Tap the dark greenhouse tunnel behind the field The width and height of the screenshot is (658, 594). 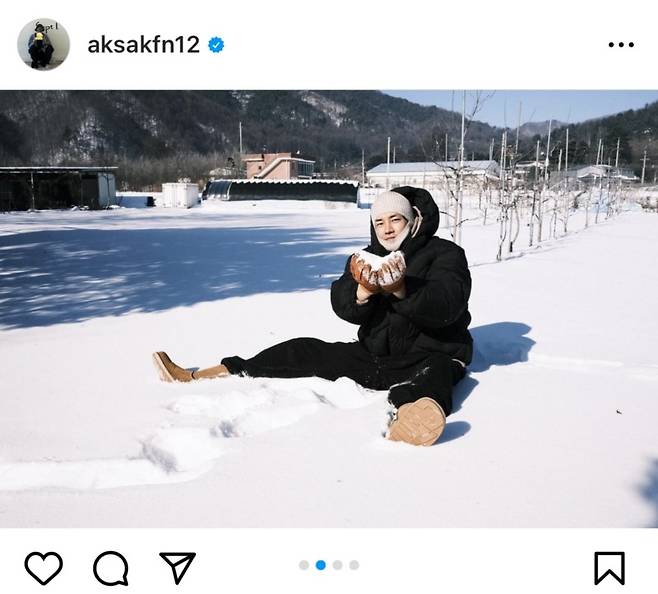281,191
